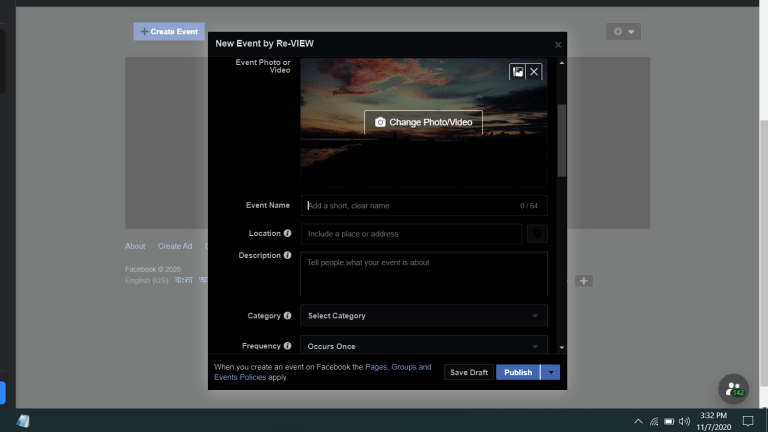768x432 pixels.
Task: Click the info icon next to Description
Action: tap(288, 256)
